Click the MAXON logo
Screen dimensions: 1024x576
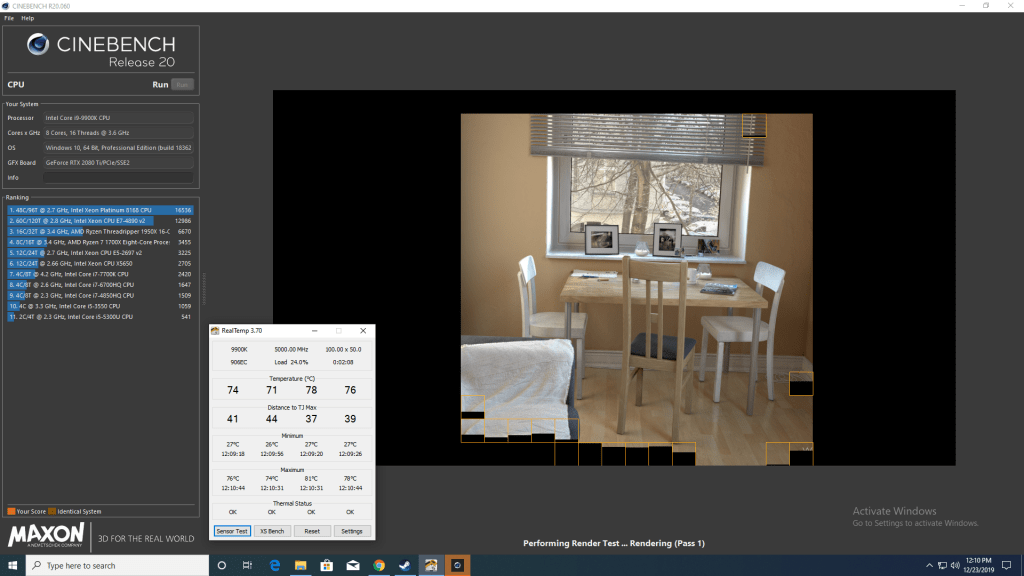point(46,535)
